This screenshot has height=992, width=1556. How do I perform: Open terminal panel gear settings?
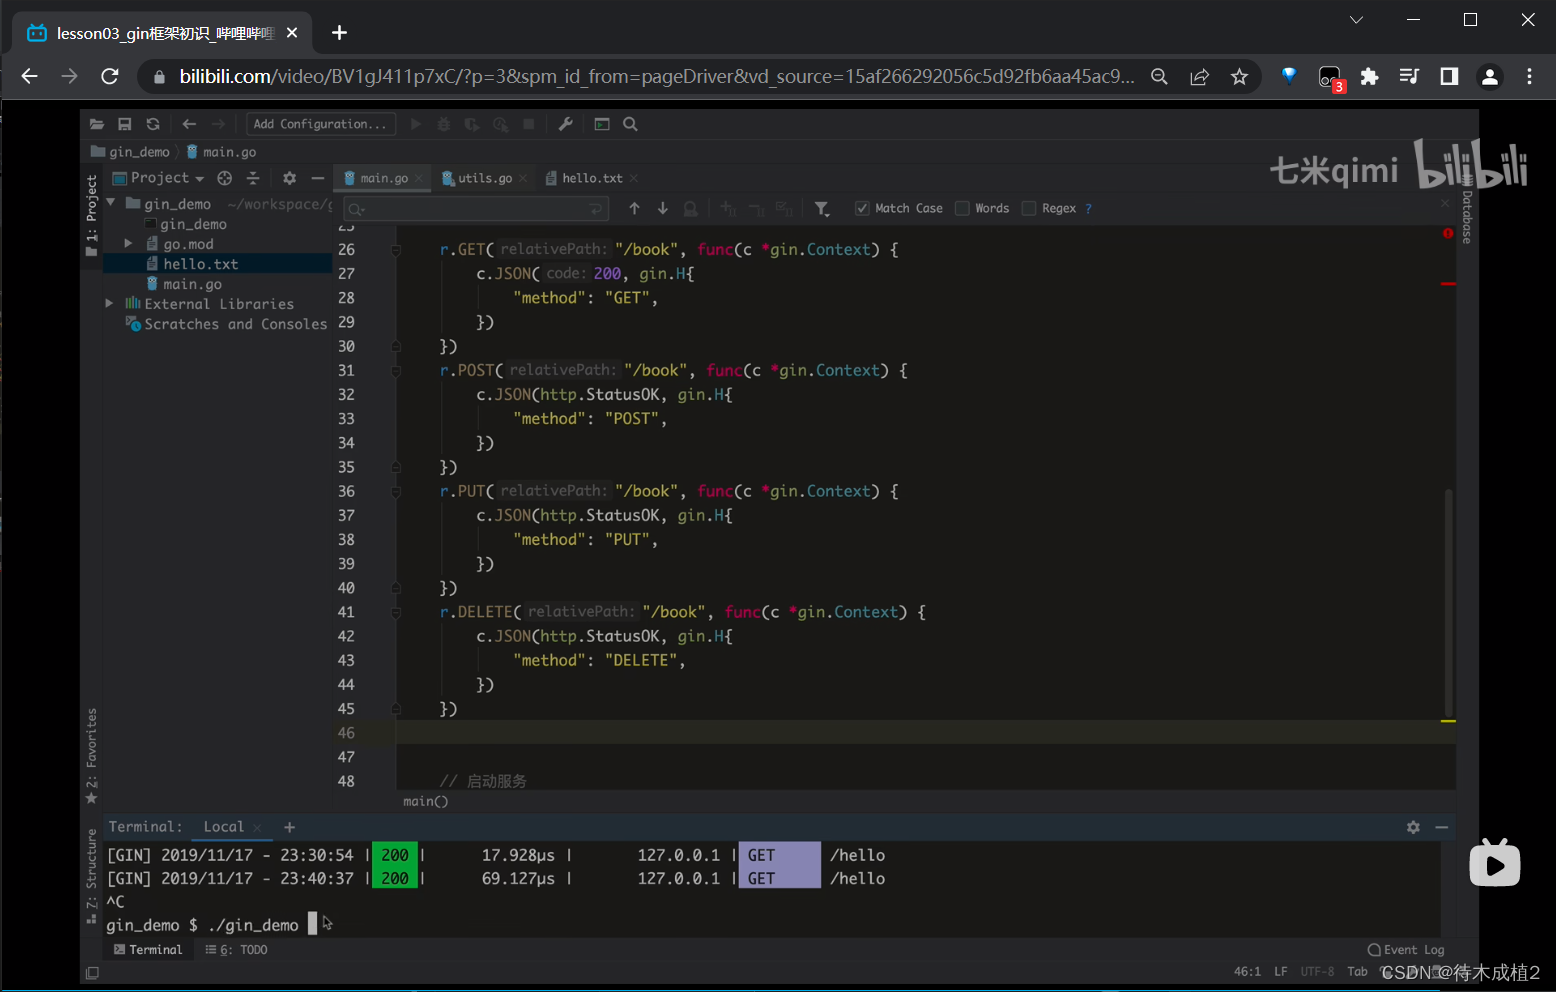pyautogui.click(x=1413, y=827)
